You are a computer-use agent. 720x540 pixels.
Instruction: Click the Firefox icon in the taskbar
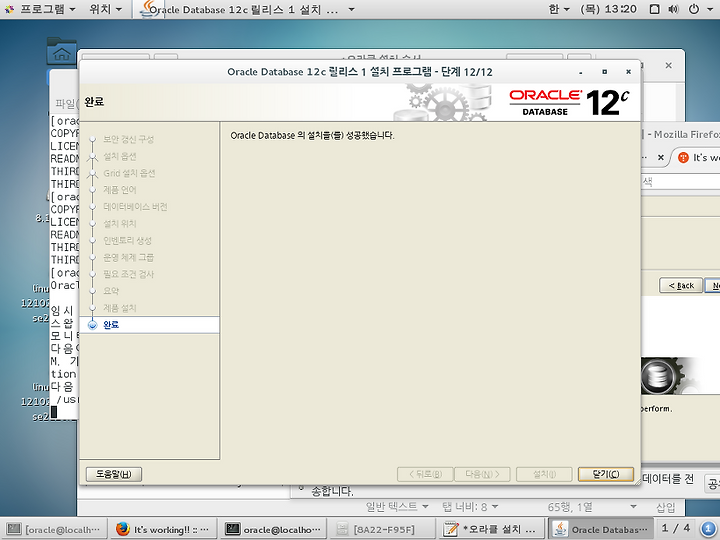123,529
